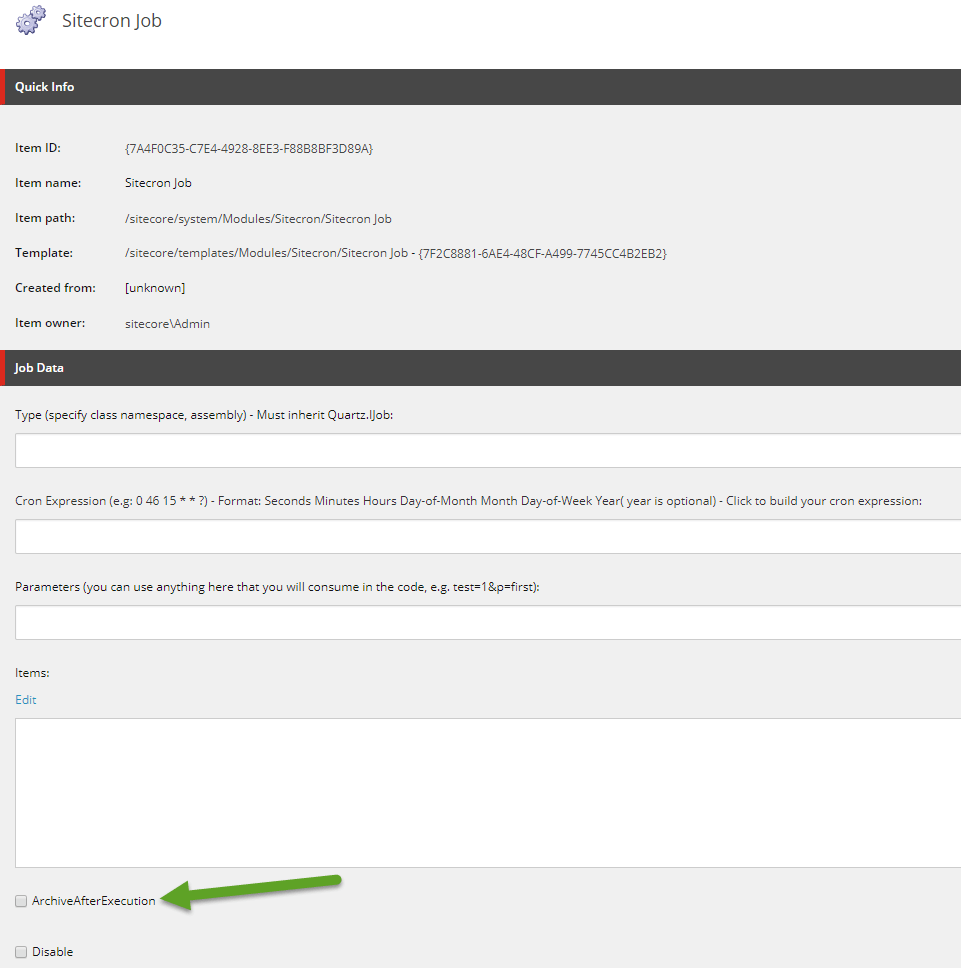Image resolution: width=961 pixels, height=968 pixels.
Task: Click inside the Items list box
Action: coord(488,792)
